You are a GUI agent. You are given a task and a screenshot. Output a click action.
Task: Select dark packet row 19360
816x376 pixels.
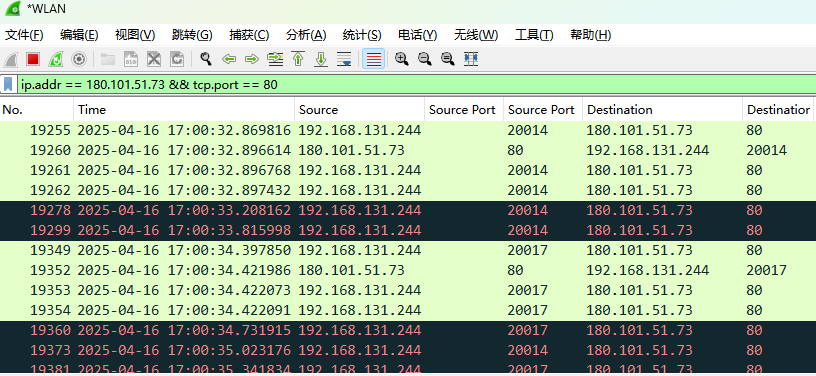[408, 330]
